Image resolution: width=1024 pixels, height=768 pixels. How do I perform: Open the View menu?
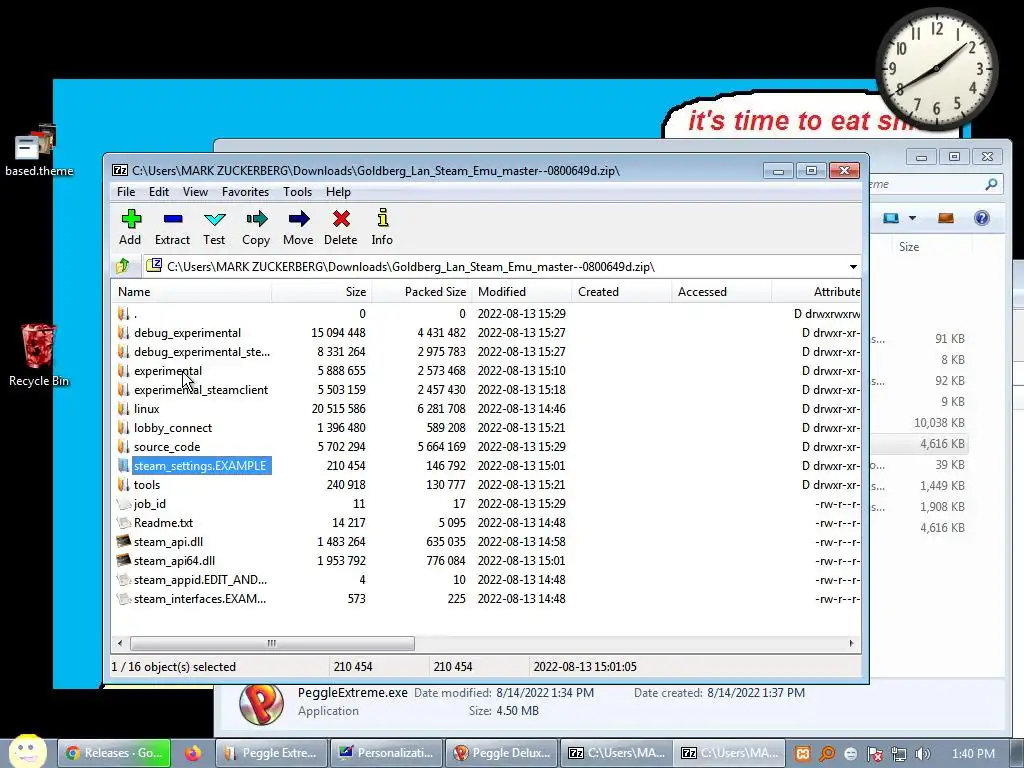point(195,191)
